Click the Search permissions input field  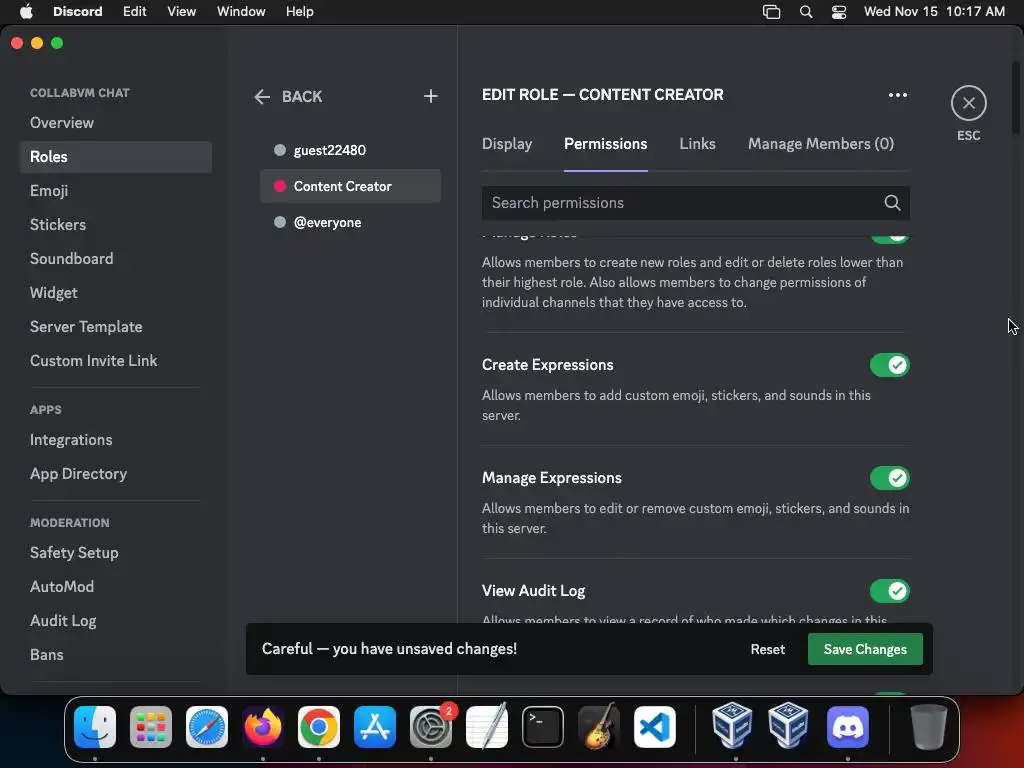pos(696,203)
